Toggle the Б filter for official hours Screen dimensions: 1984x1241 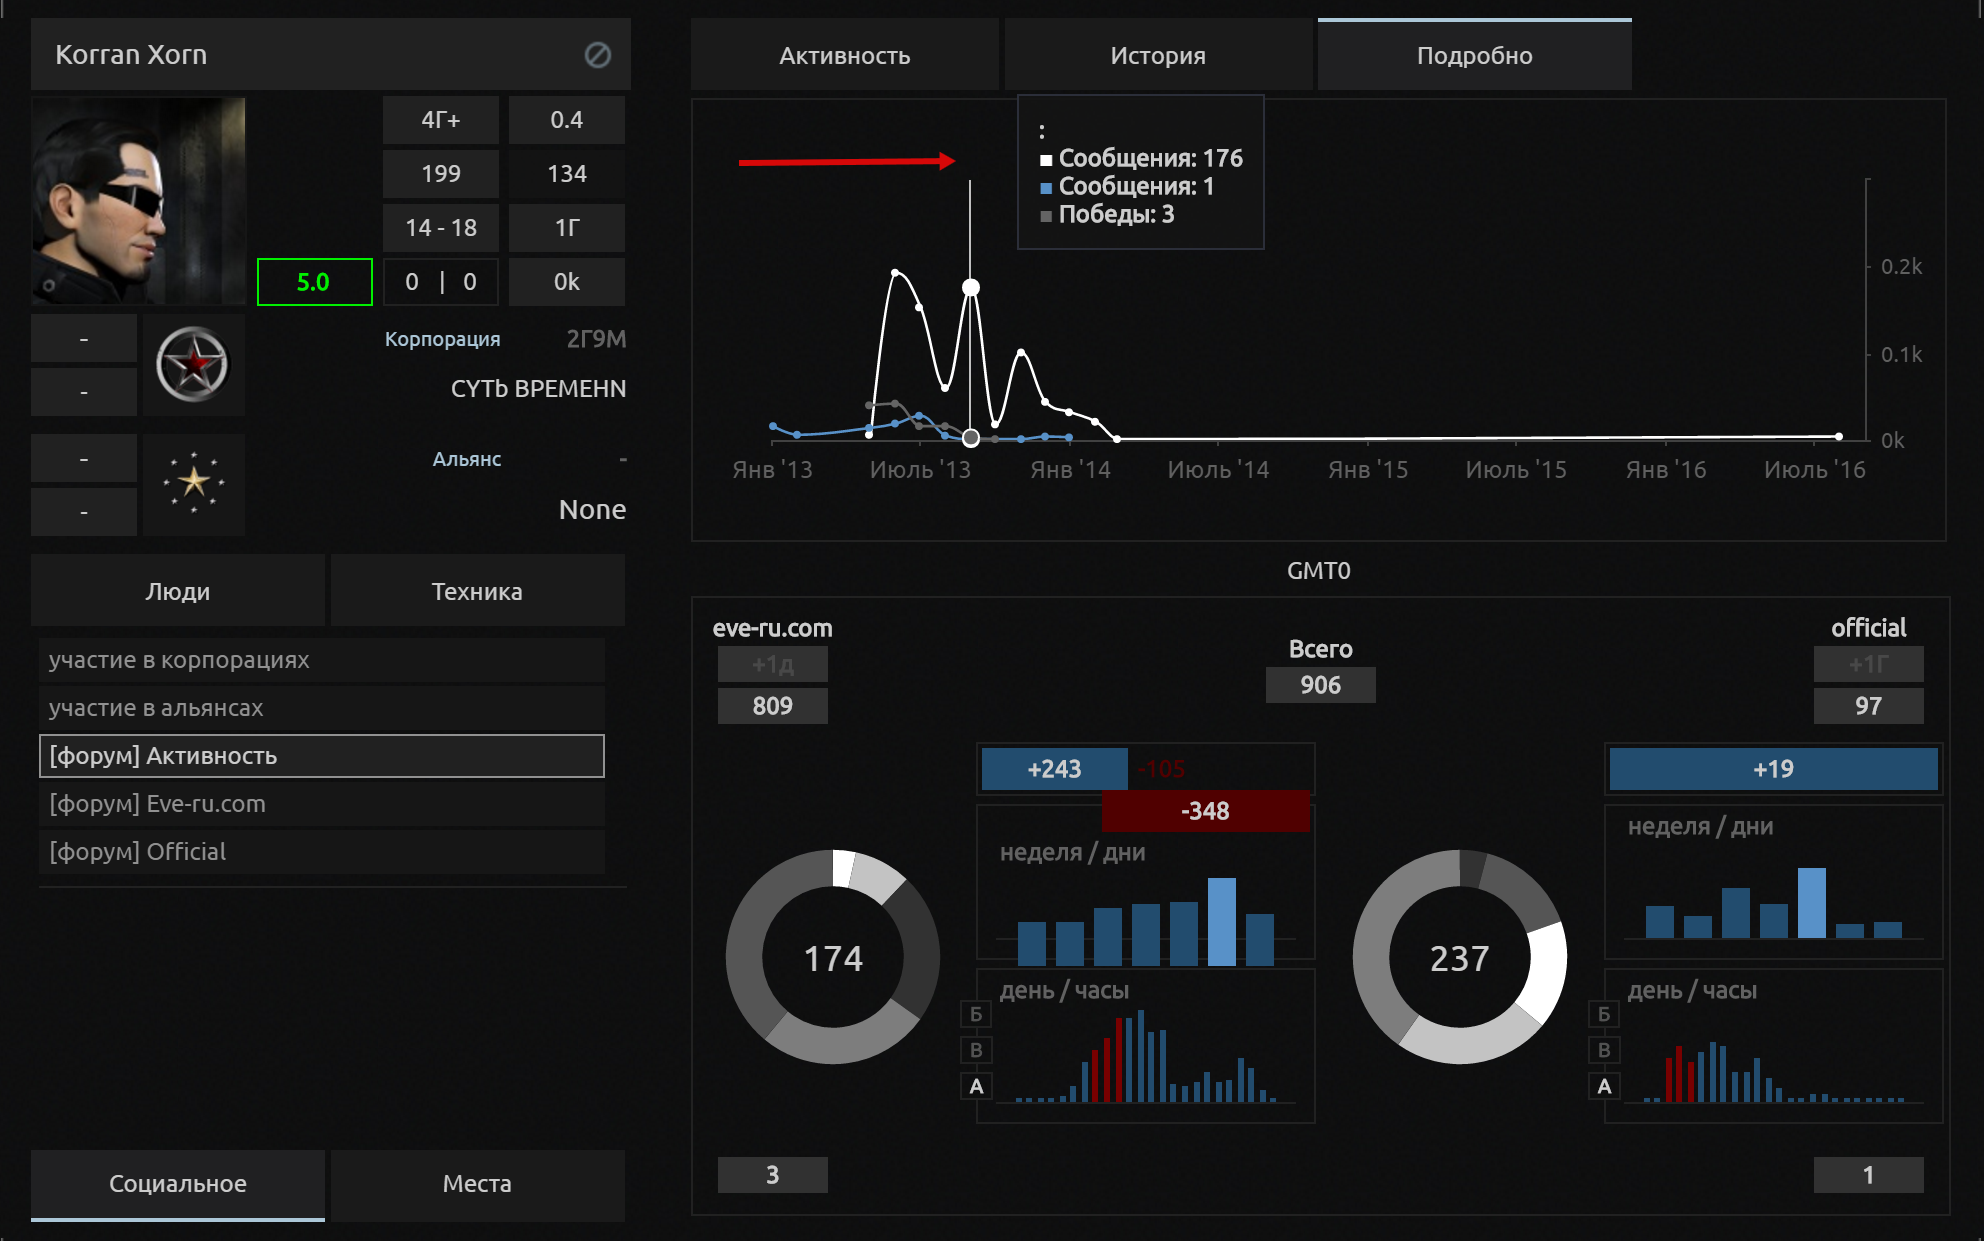pyautogui.click(x=1604, y=1014)
